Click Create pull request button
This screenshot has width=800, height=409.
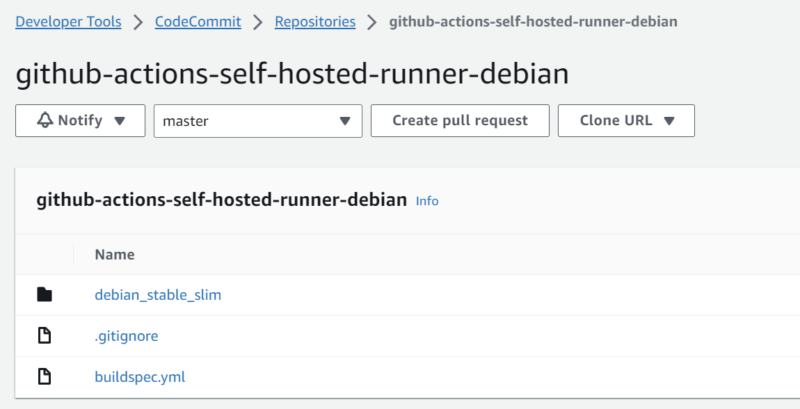(x=460, y=121)
